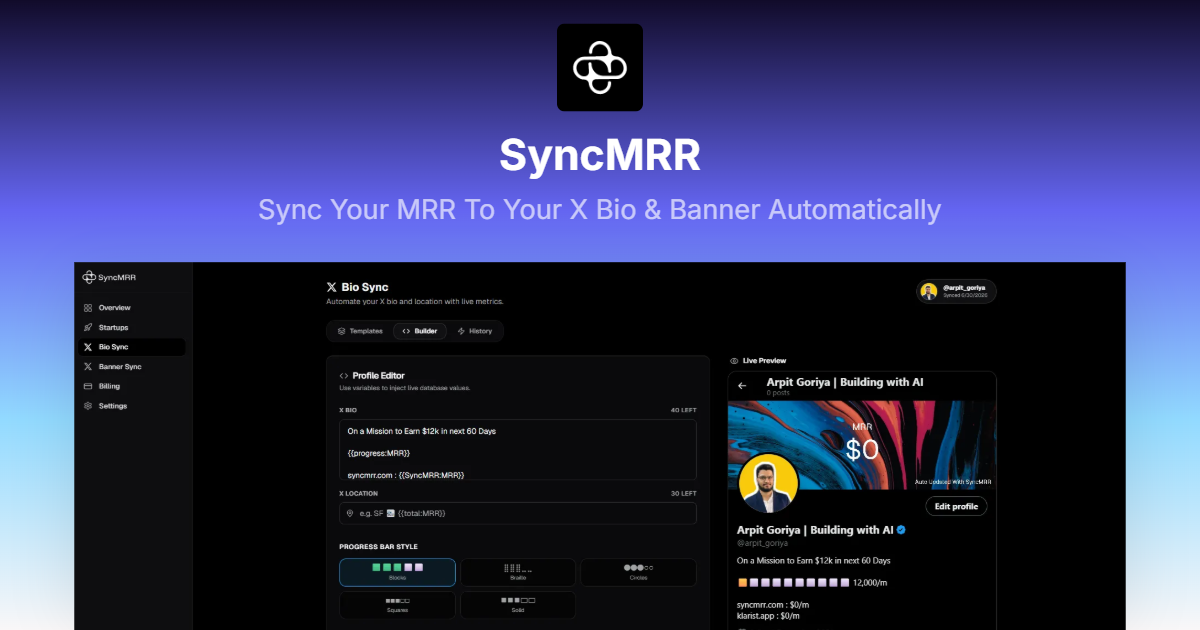Click the Startups rocket icon
Image resolution: width=1200 pixels, height=630 pixels.
pos(88,327)
